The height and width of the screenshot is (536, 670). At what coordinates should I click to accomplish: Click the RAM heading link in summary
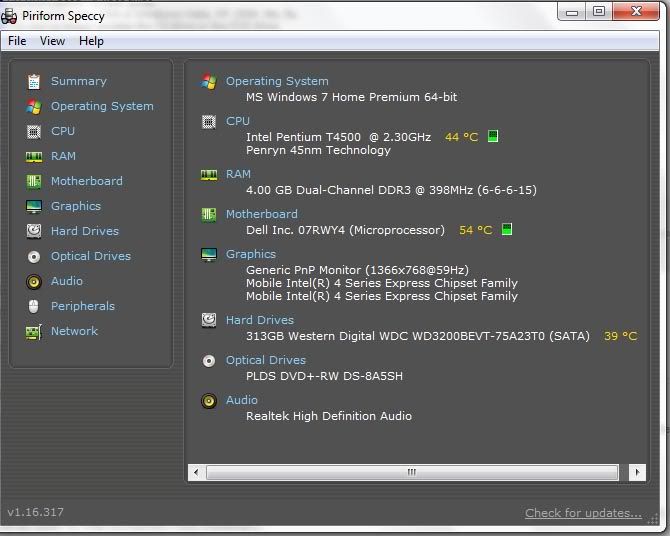(x=238, y=174)
